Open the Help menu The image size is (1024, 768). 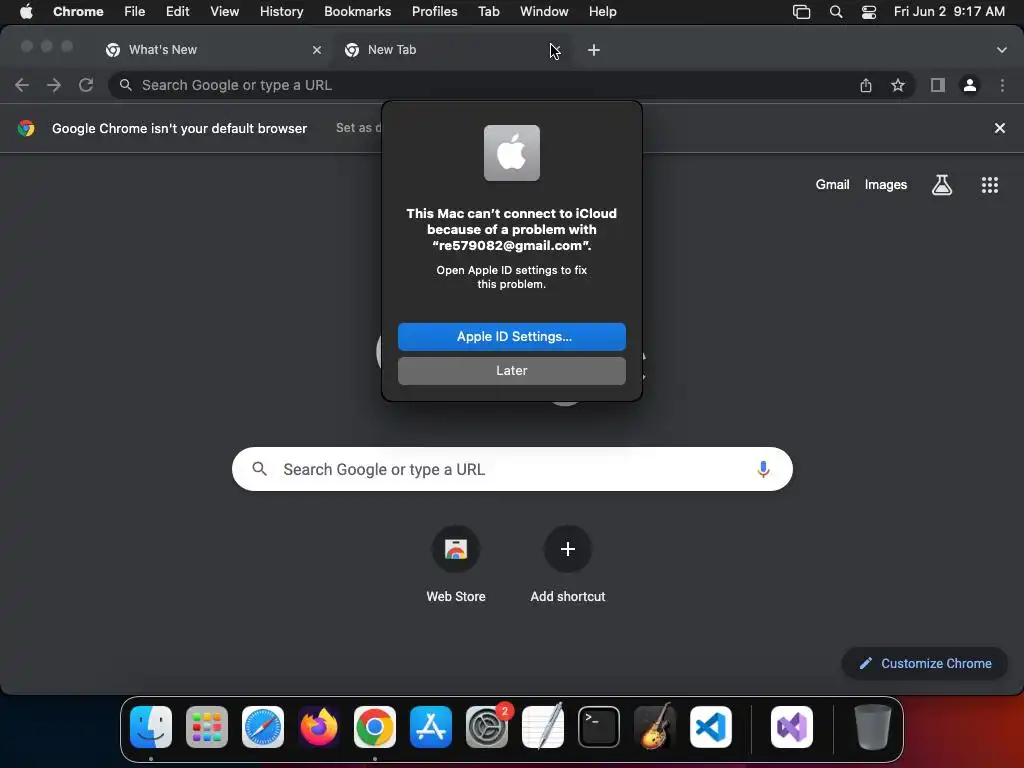[x=602, y=11]
